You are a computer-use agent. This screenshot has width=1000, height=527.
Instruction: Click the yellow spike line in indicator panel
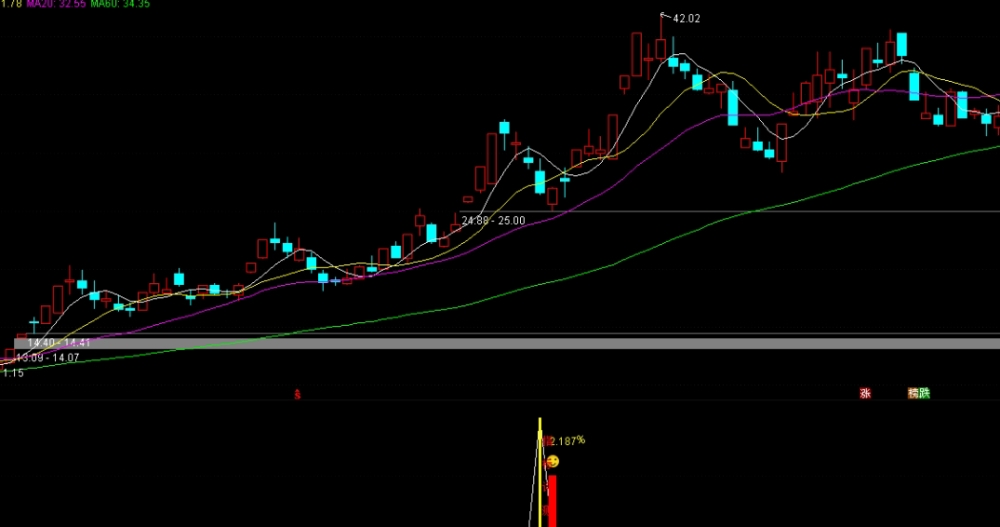tap(540, 472)
